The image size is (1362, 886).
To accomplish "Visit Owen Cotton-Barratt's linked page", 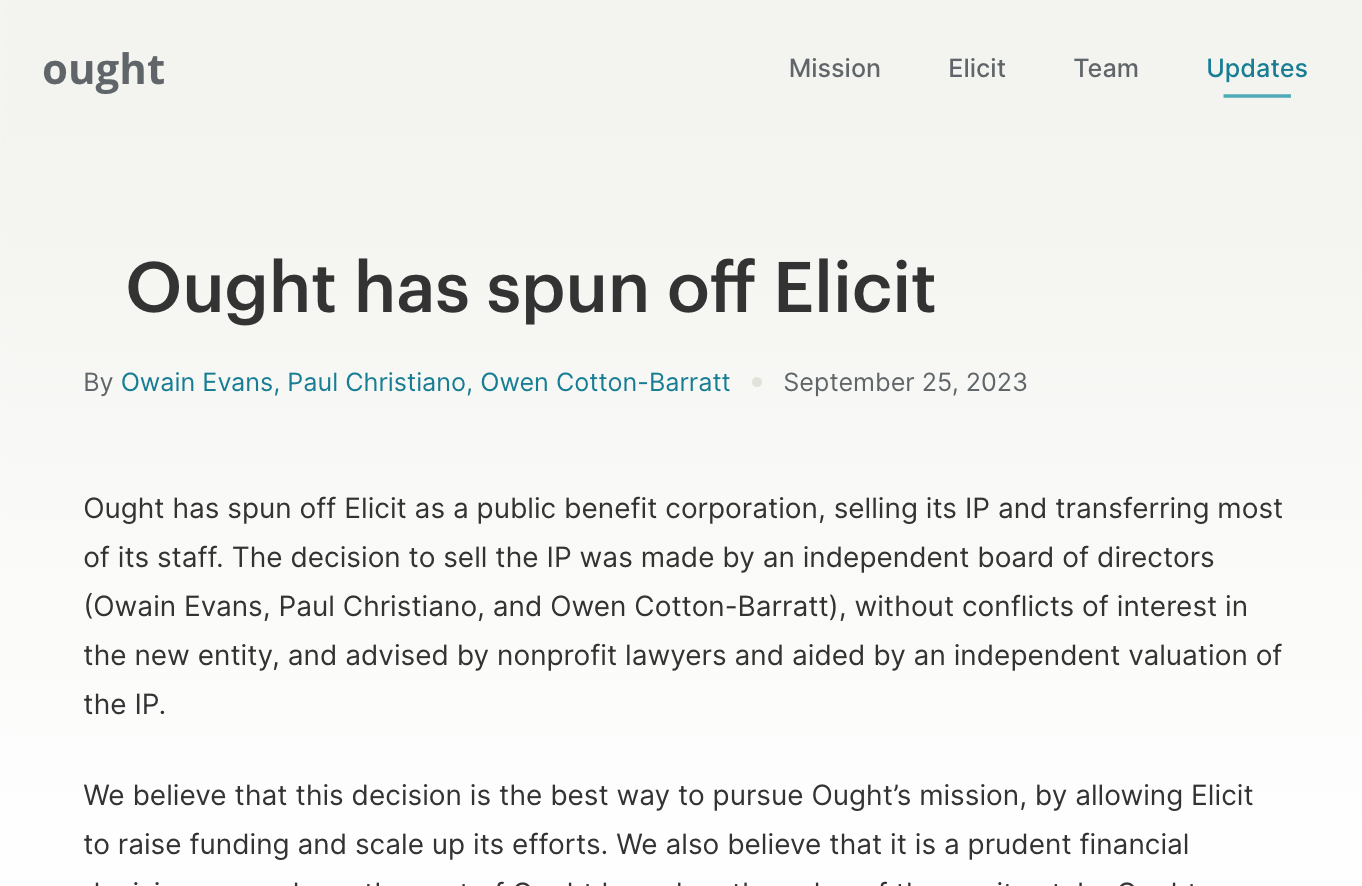I will coord(605,382).
